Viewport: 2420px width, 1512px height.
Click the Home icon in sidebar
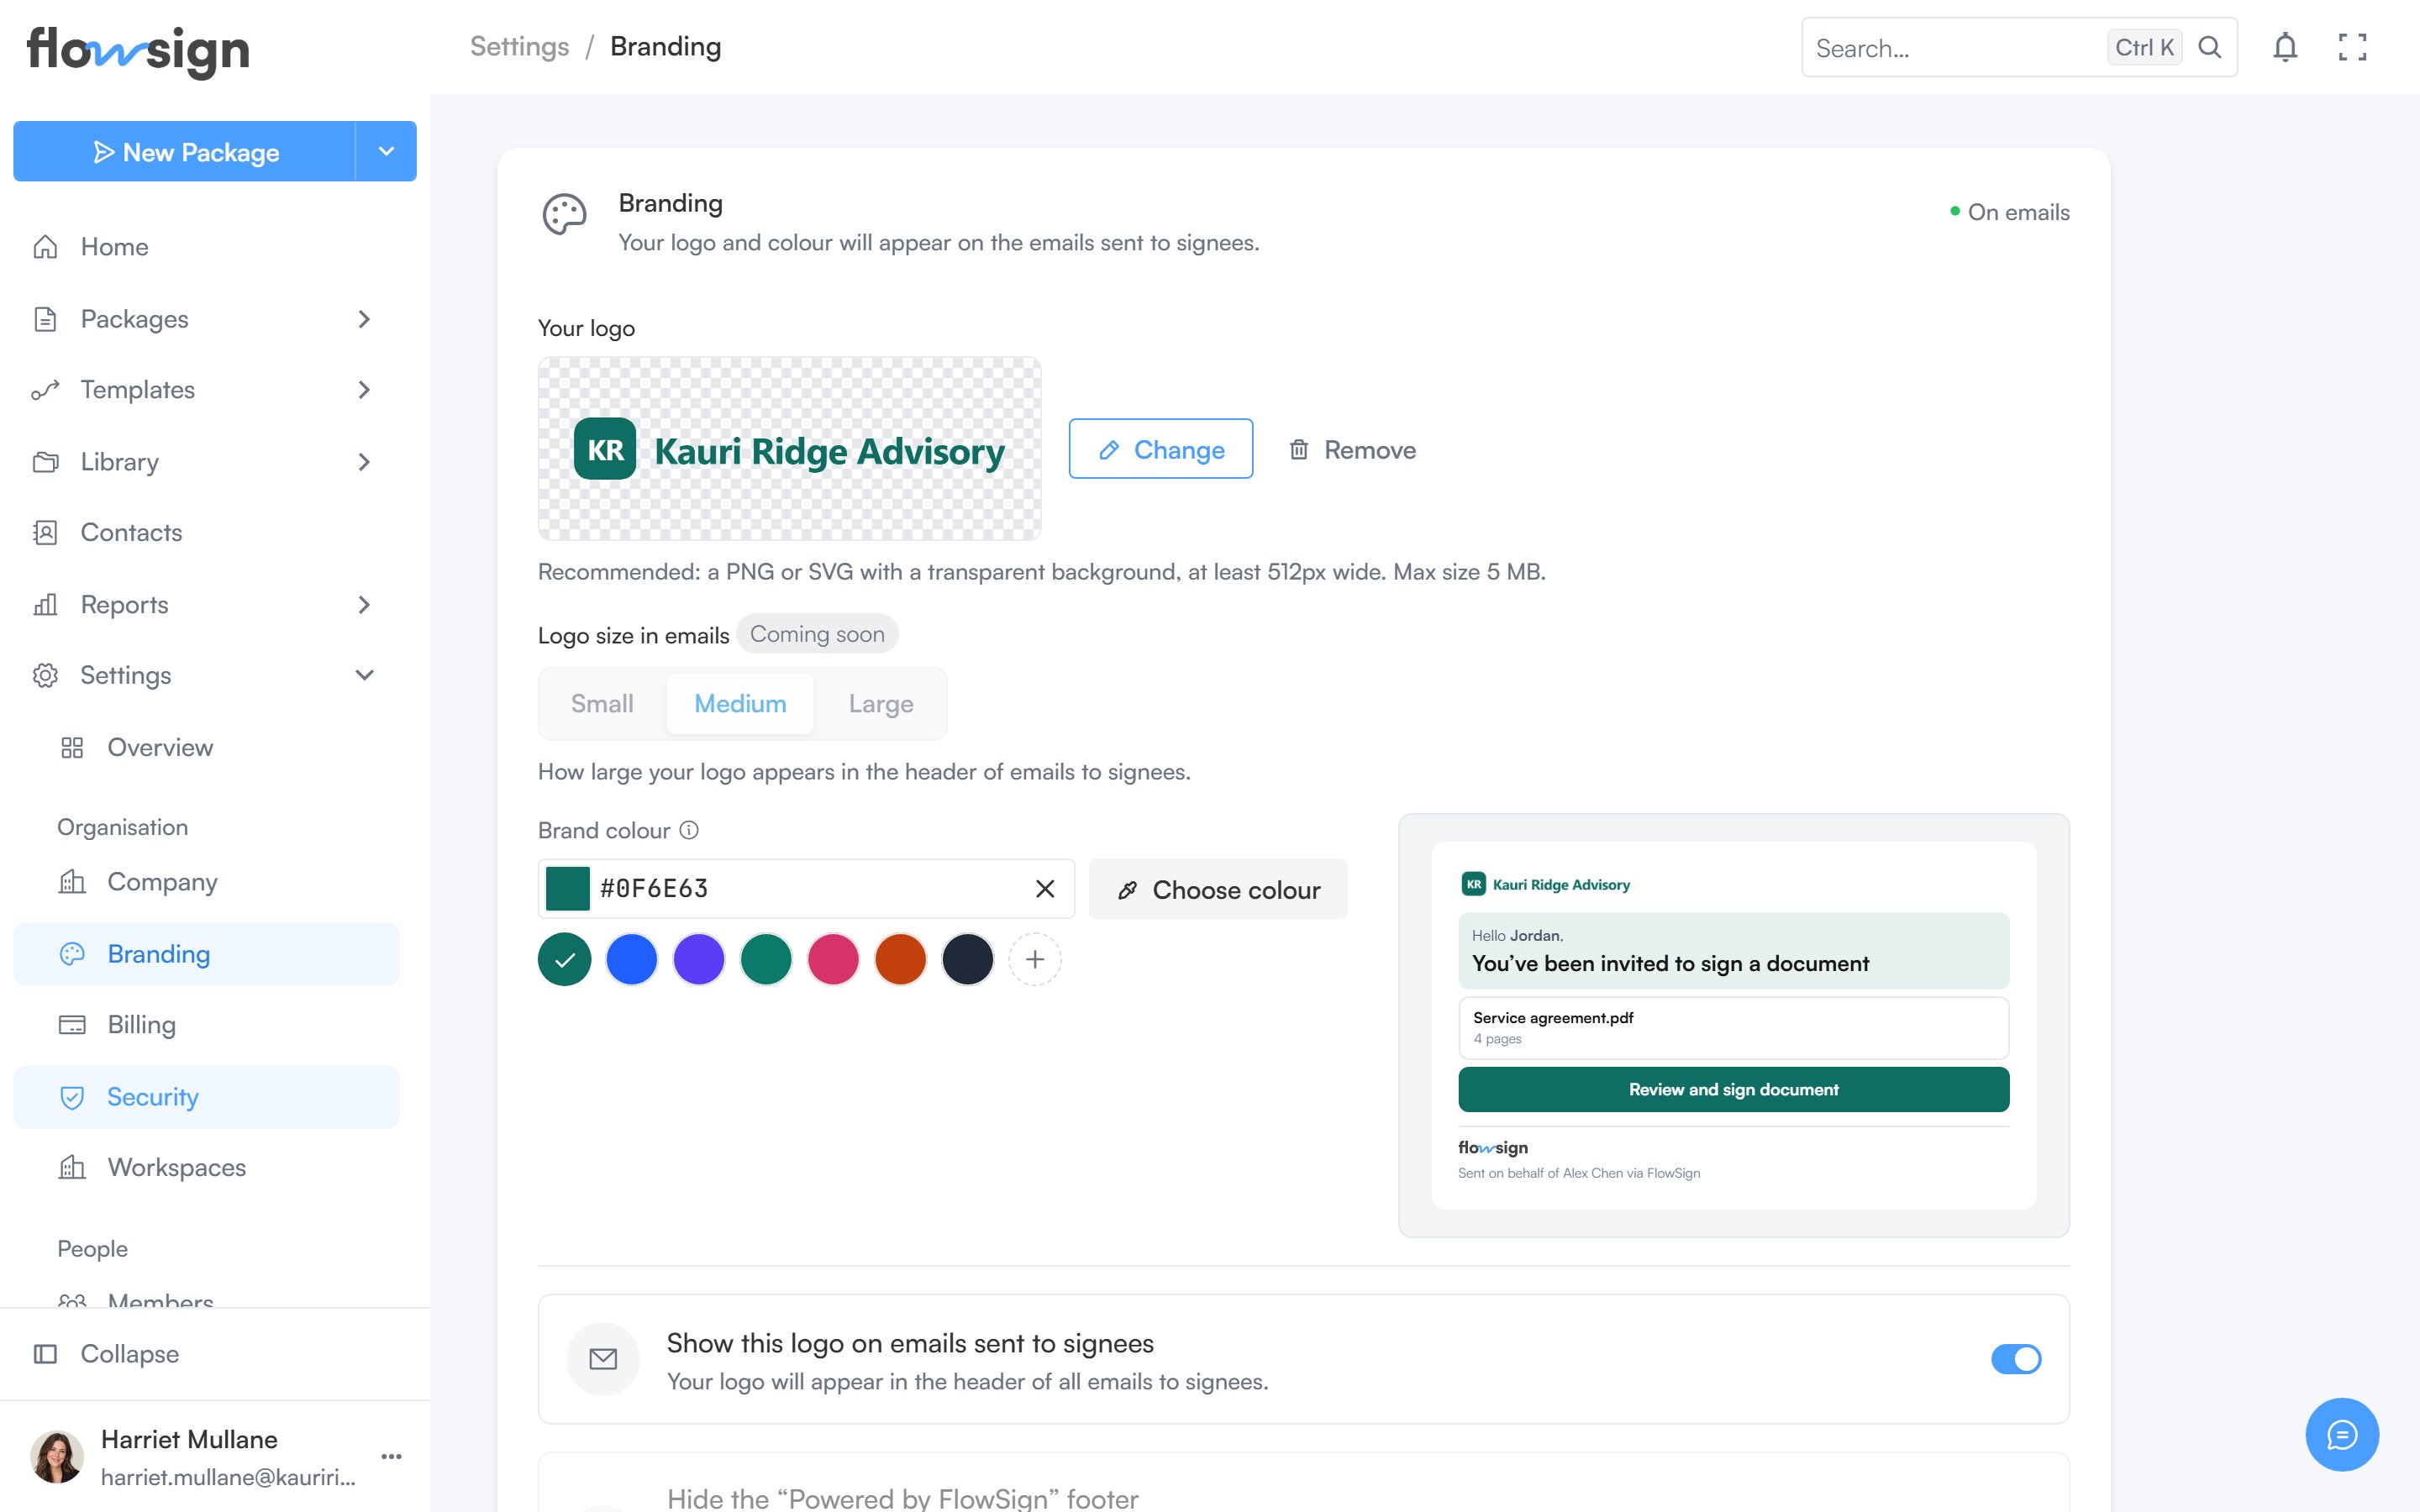tap(45, 246)
